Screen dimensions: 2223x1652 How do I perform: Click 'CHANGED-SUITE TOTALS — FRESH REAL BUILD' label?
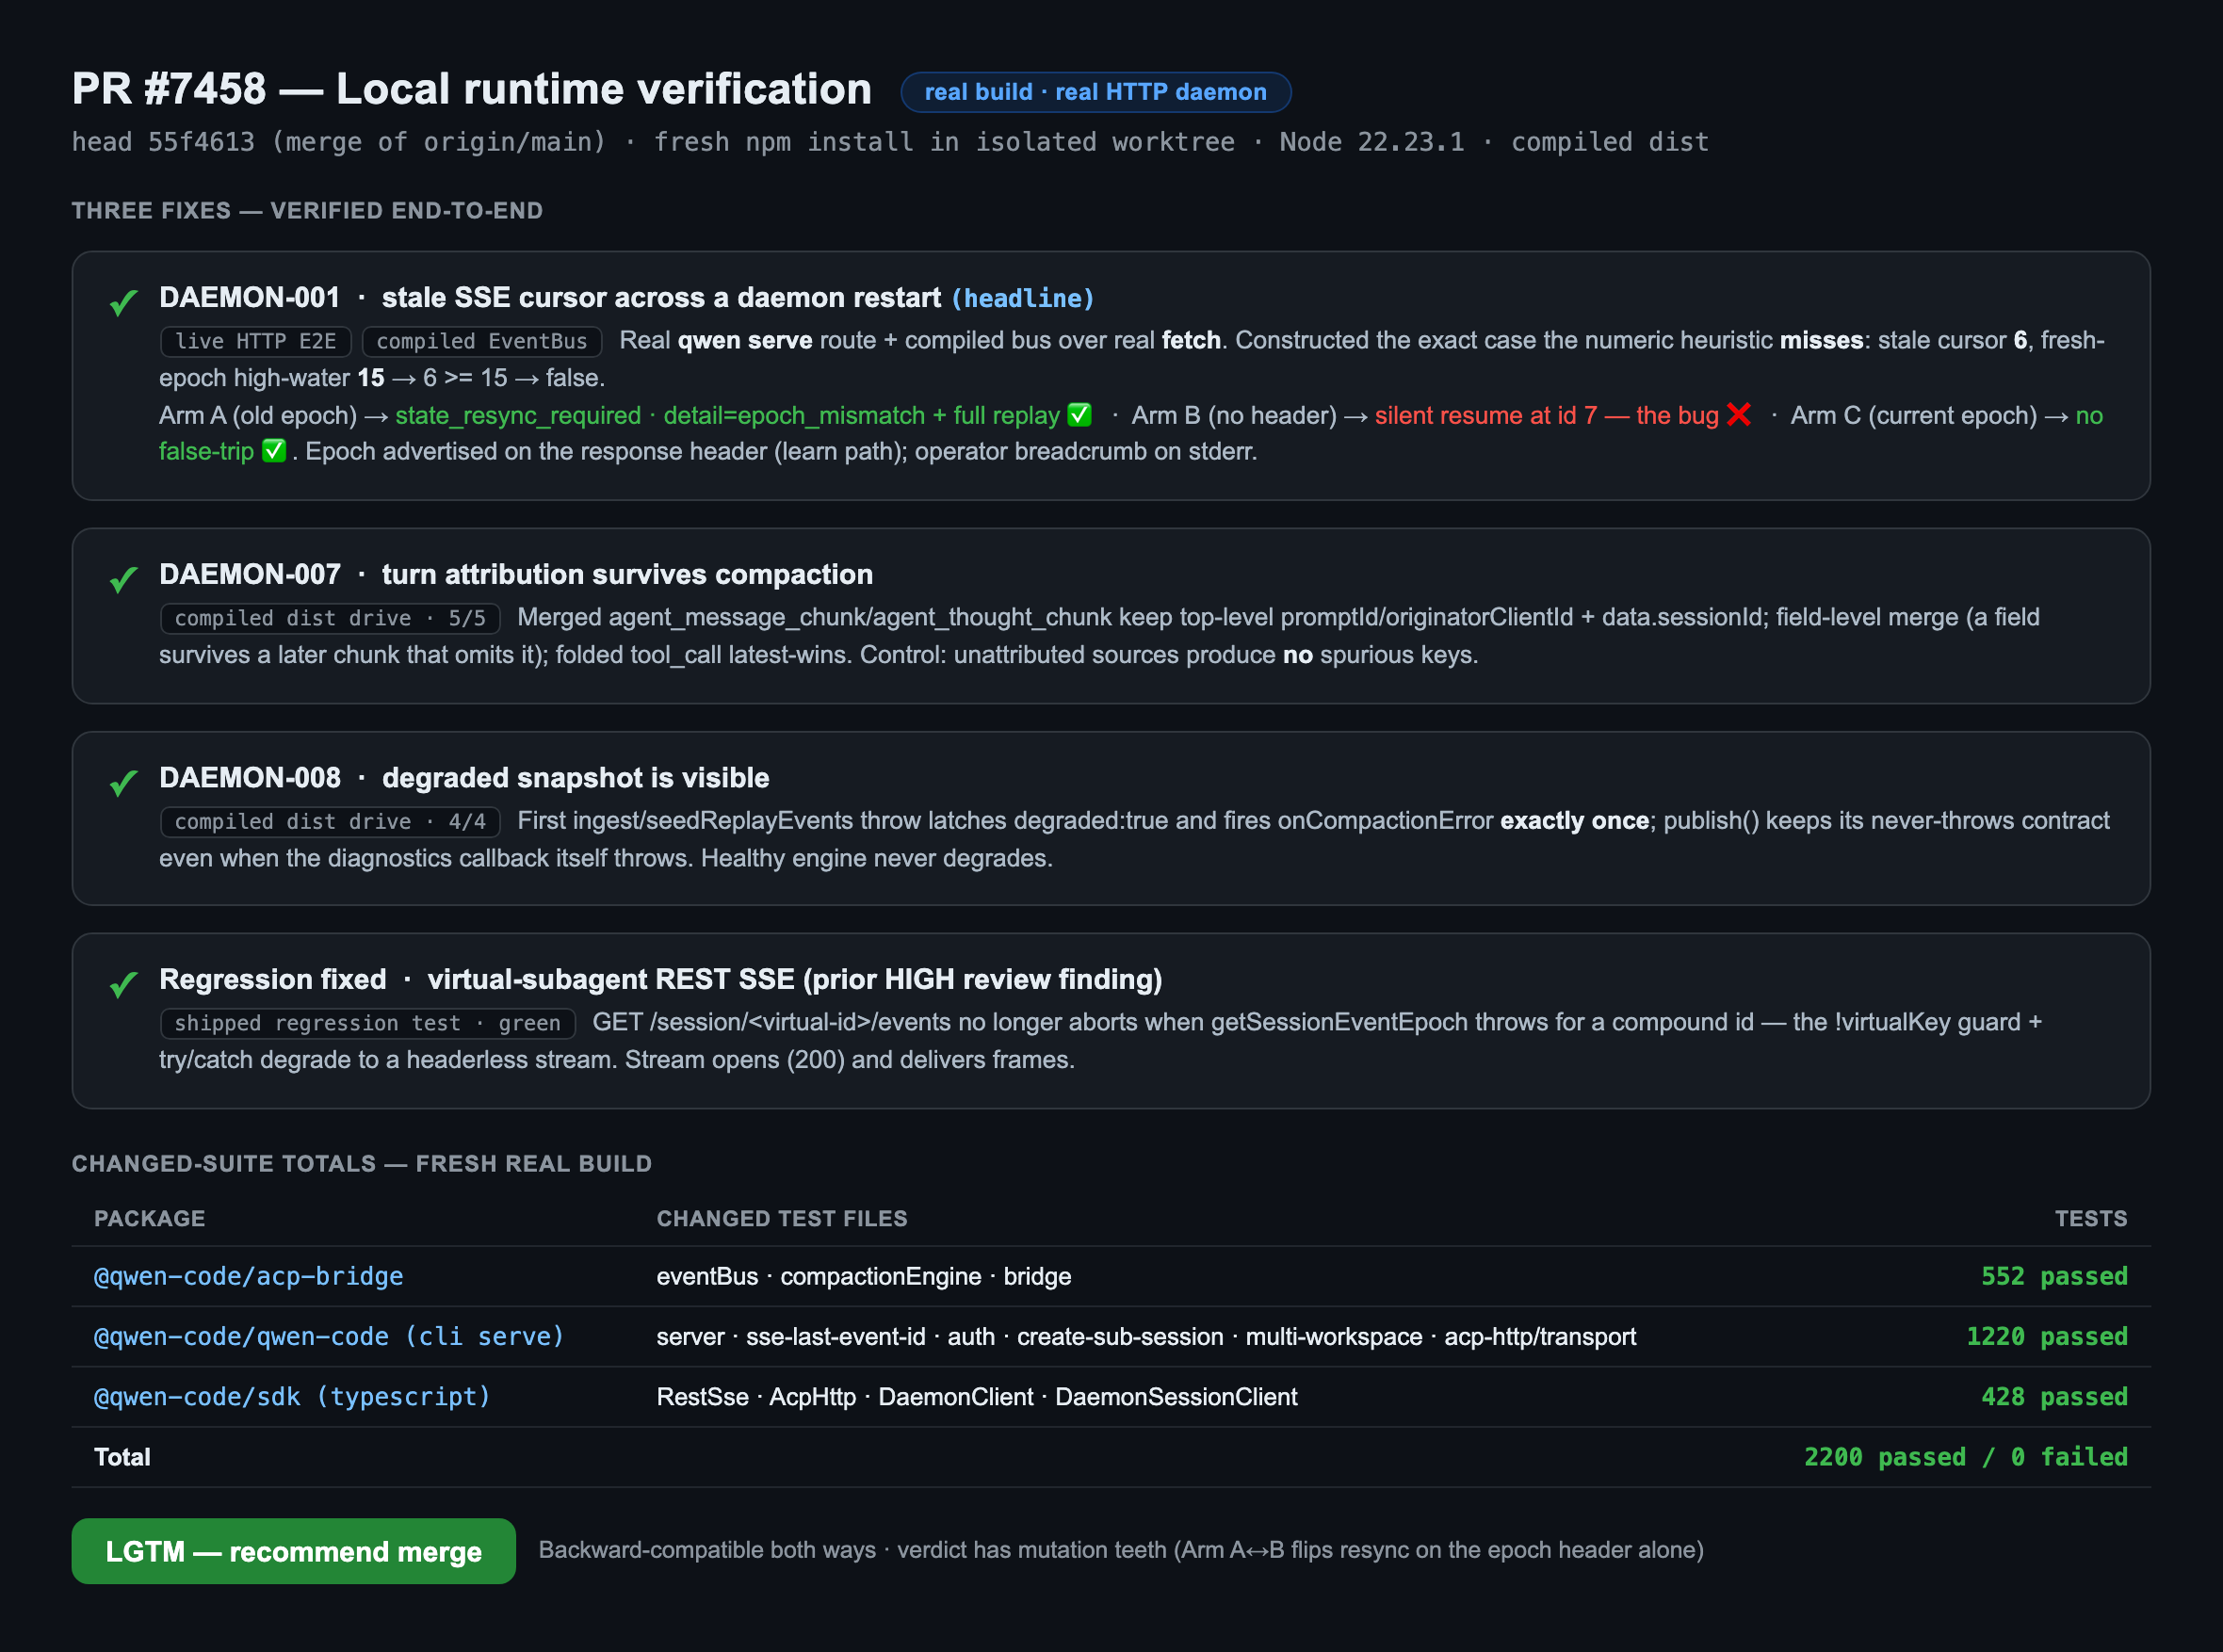click(x=362, y=1164)
